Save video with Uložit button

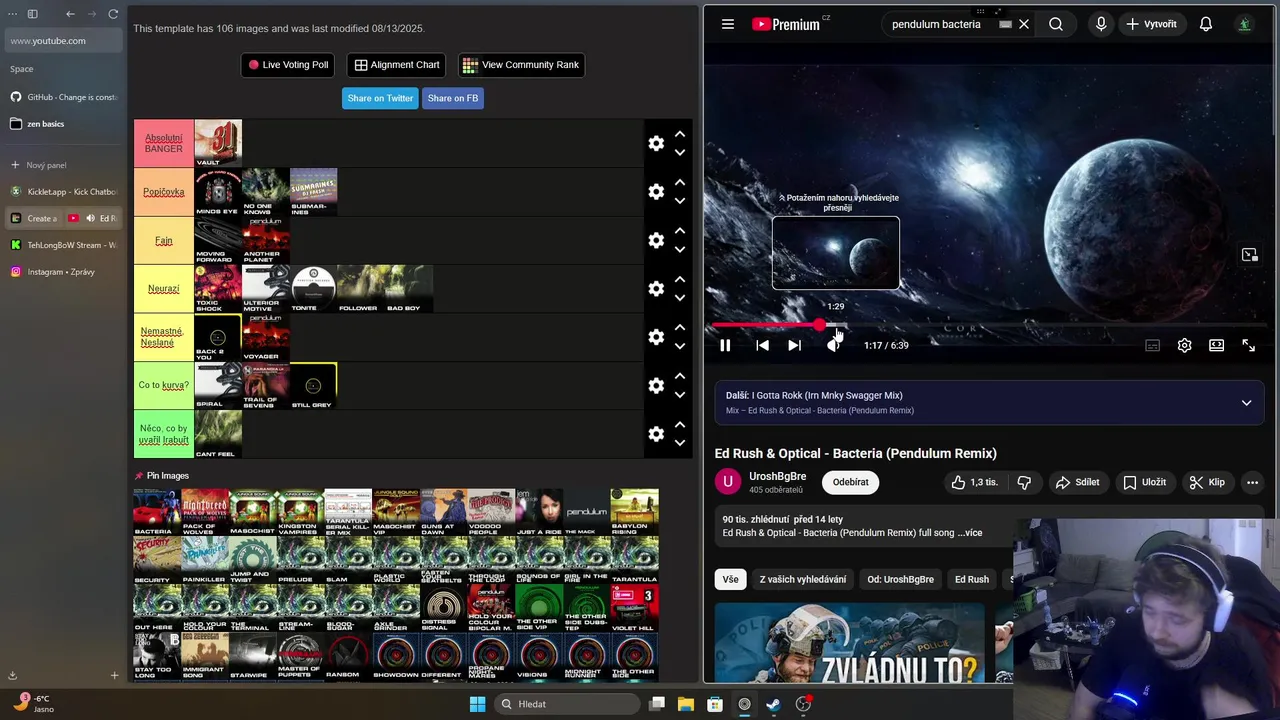(x=1144, y=482)
